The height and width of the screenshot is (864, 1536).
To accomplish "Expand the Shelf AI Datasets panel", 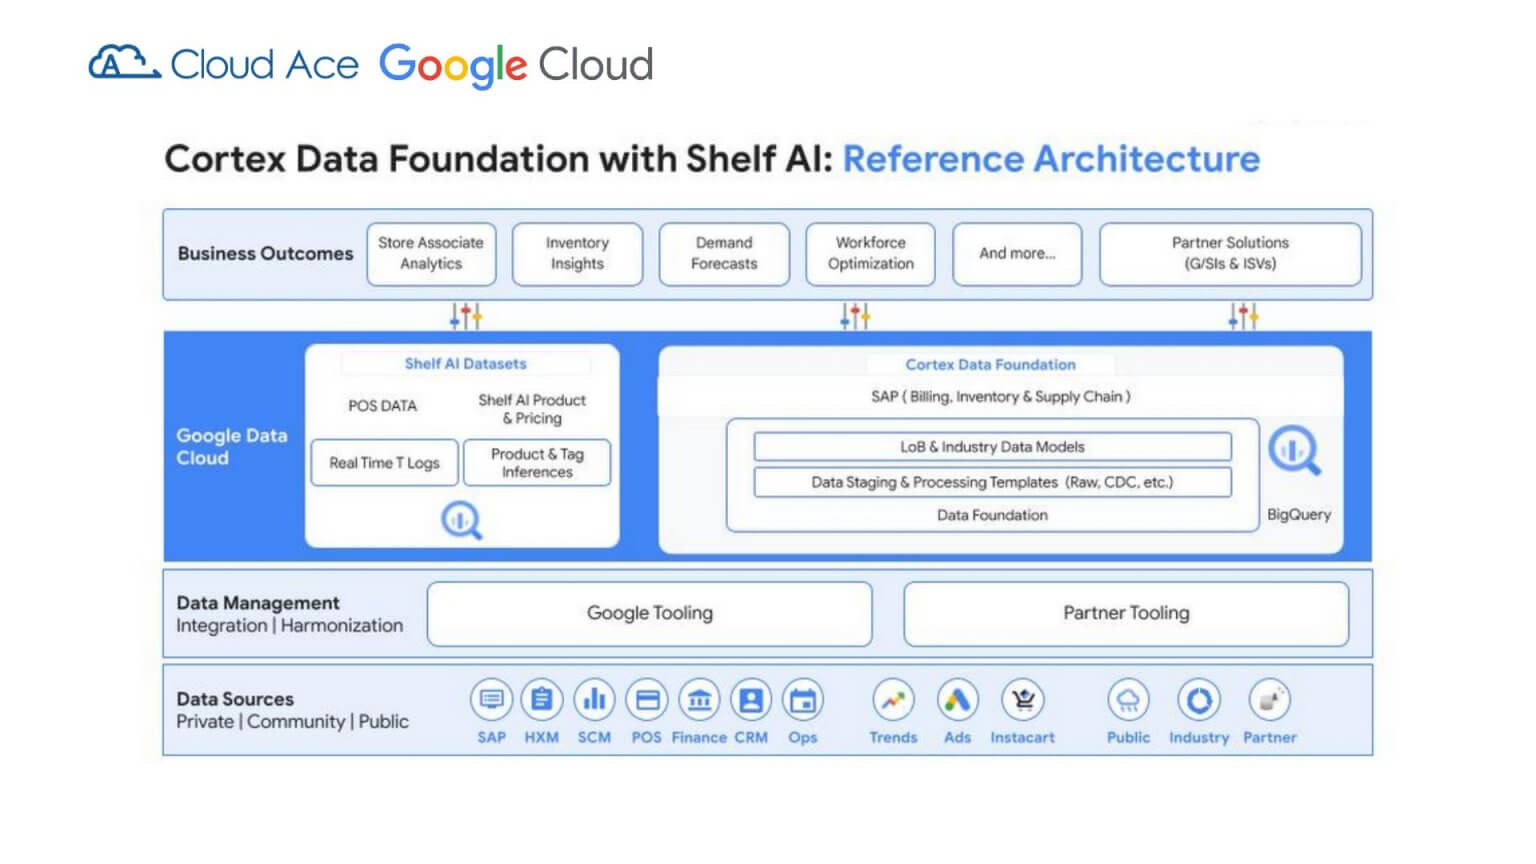I will coord(464,364).
